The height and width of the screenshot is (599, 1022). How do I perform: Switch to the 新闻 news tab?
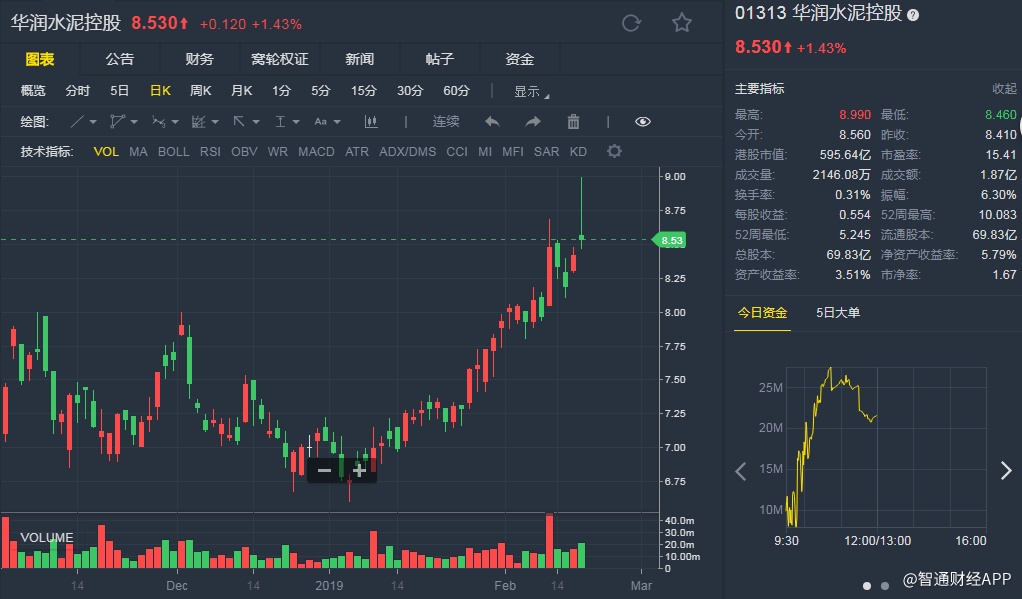tap(360, 59)
